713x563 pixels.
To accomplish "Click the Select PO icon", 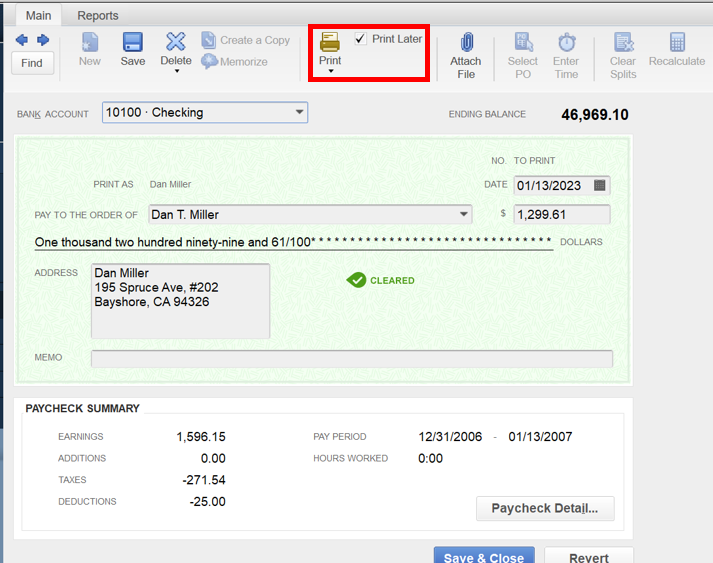I will pos(523,42).
